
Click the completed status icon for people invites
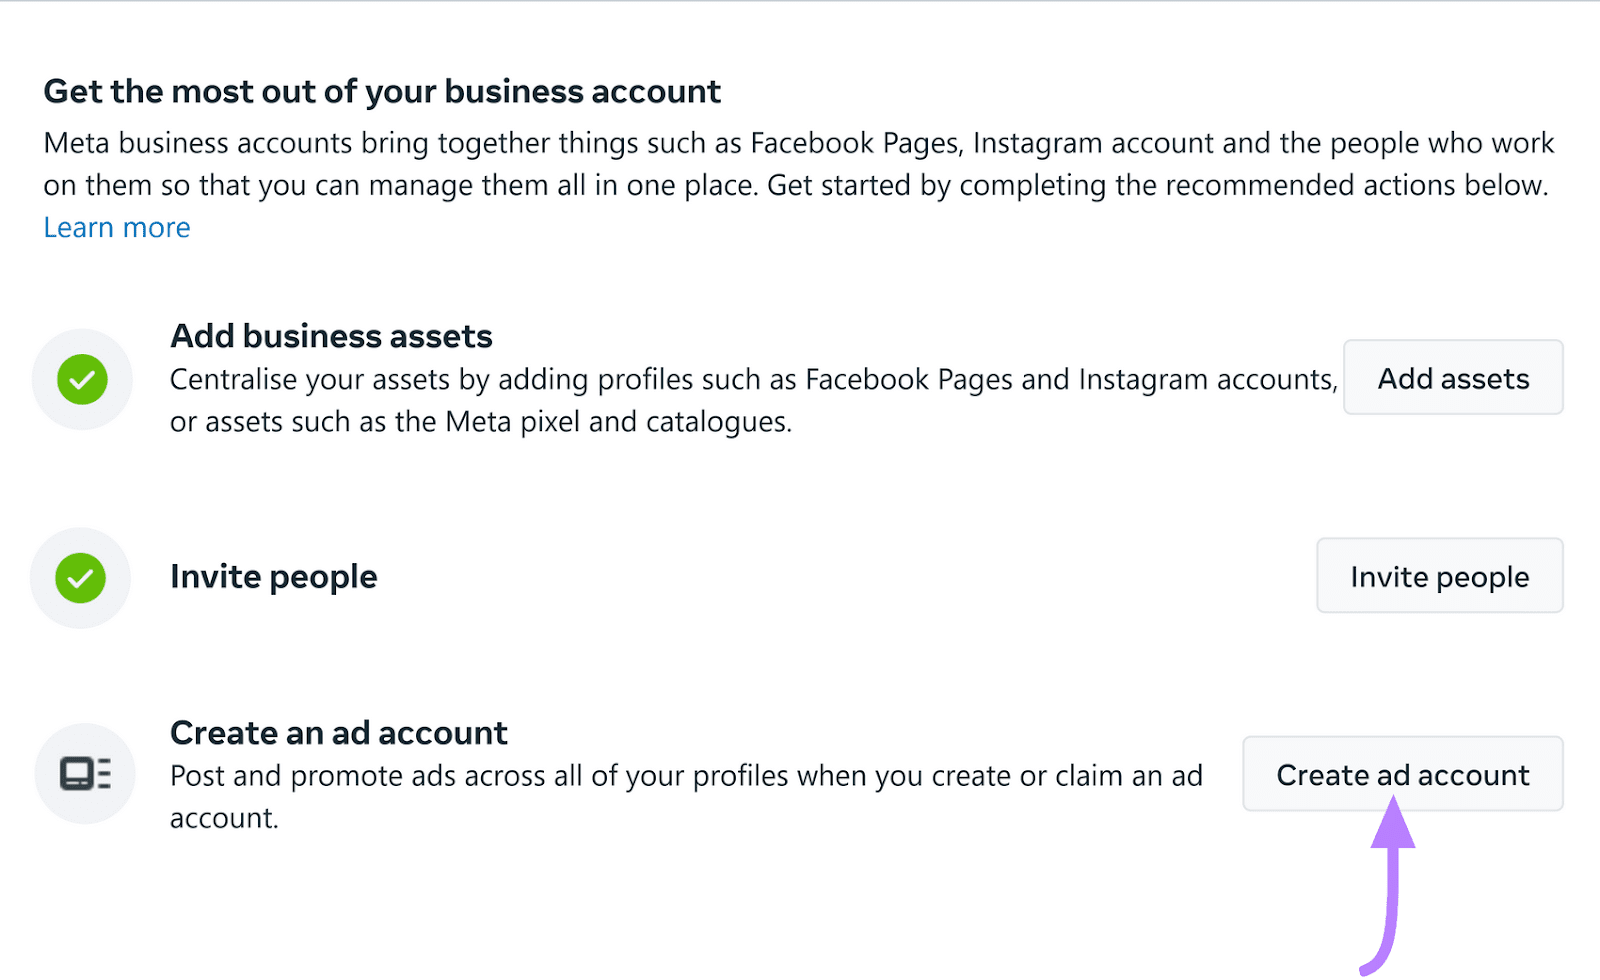pyautogui.click(x=80, y=578)
